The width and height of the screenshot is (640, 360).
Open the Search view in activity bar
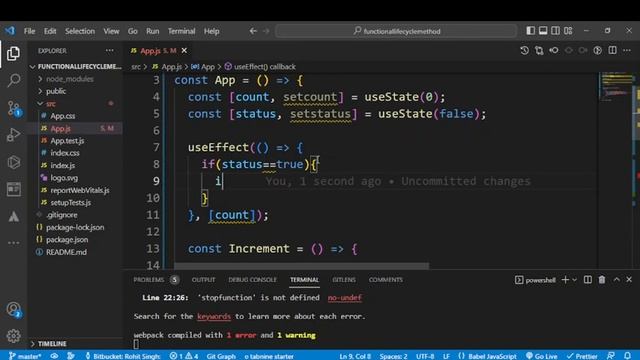tap(13, 80)
